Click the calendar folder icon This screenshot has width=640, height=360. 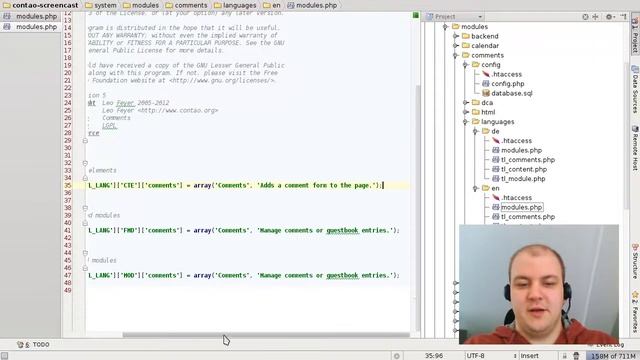click(466, 45)
